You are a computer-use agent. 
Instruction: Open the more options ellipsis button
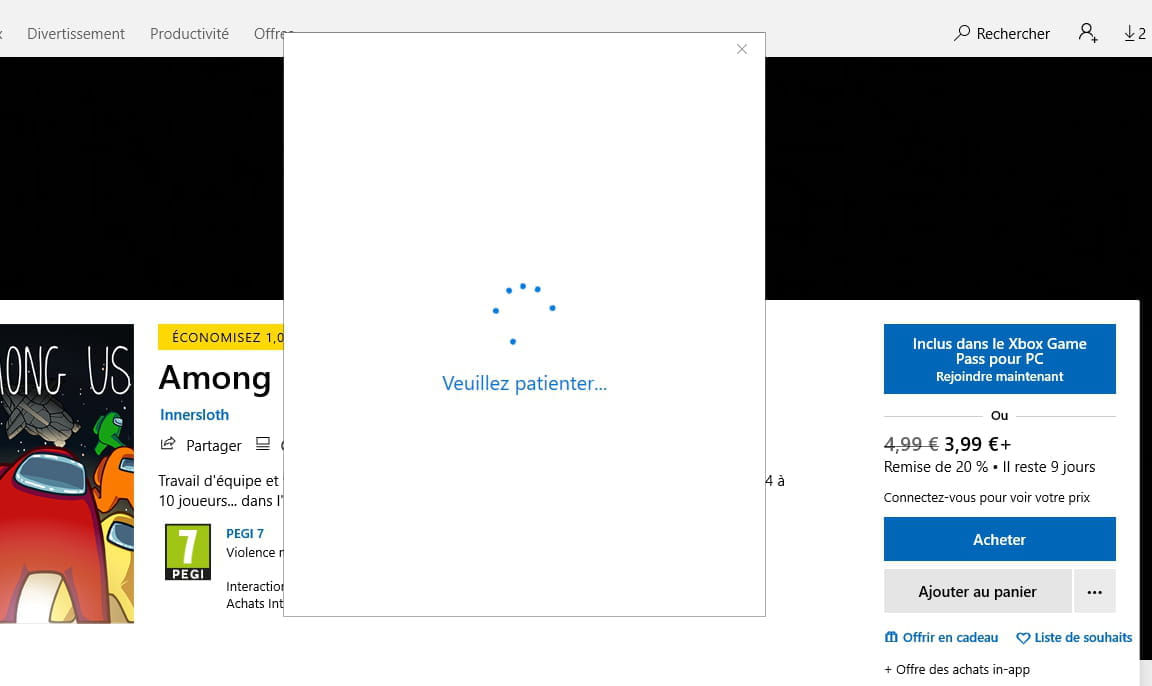pyautogui.click(x=1095, y=591)
